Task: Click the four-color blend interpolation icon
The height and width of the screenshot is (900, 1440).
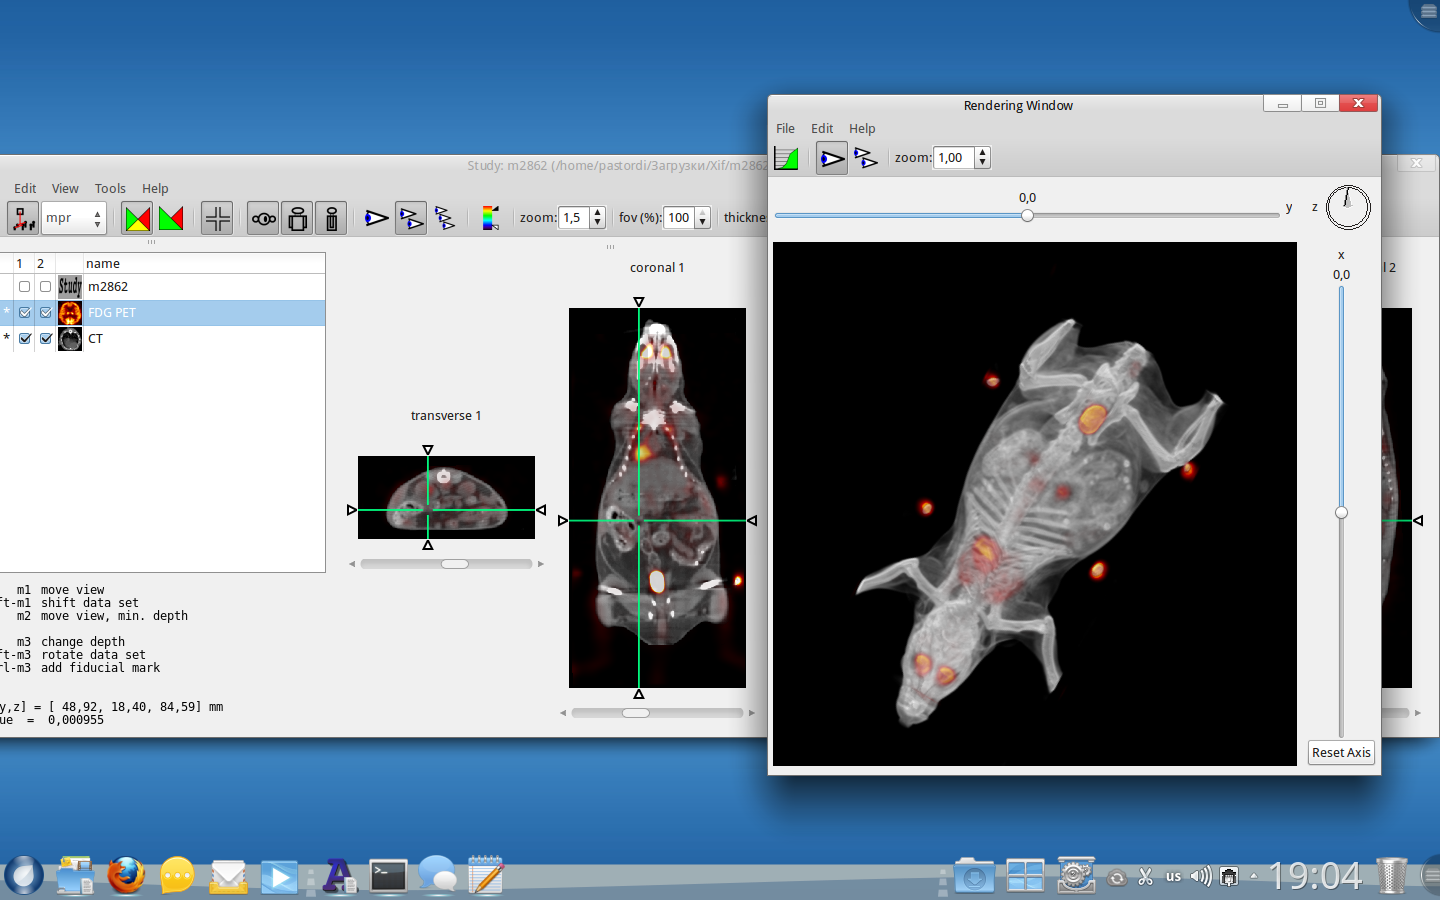Action: (138, 218)
